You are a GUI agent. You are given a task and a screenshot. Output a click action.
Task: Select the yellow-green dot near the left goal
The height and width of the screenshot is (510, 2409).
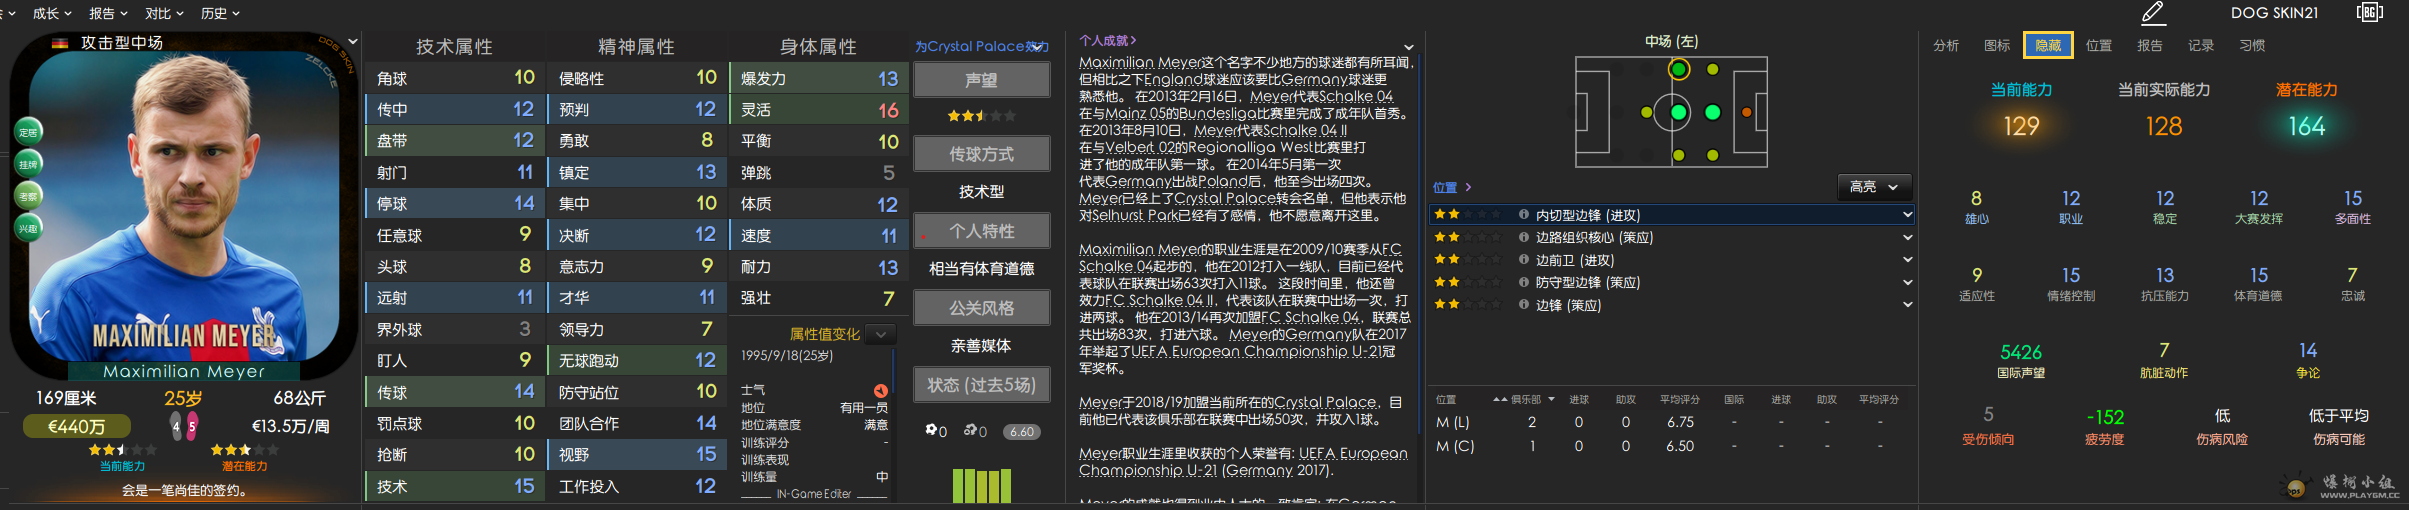1646,112
